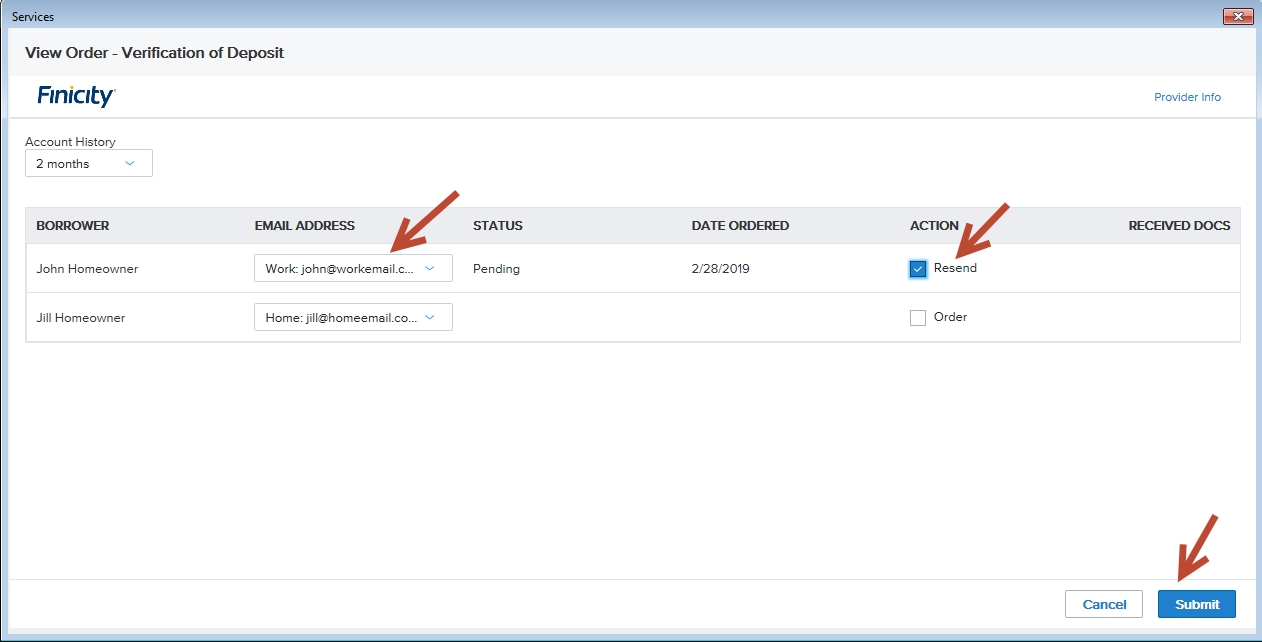Open the Provider Info link

point(1187,97)
